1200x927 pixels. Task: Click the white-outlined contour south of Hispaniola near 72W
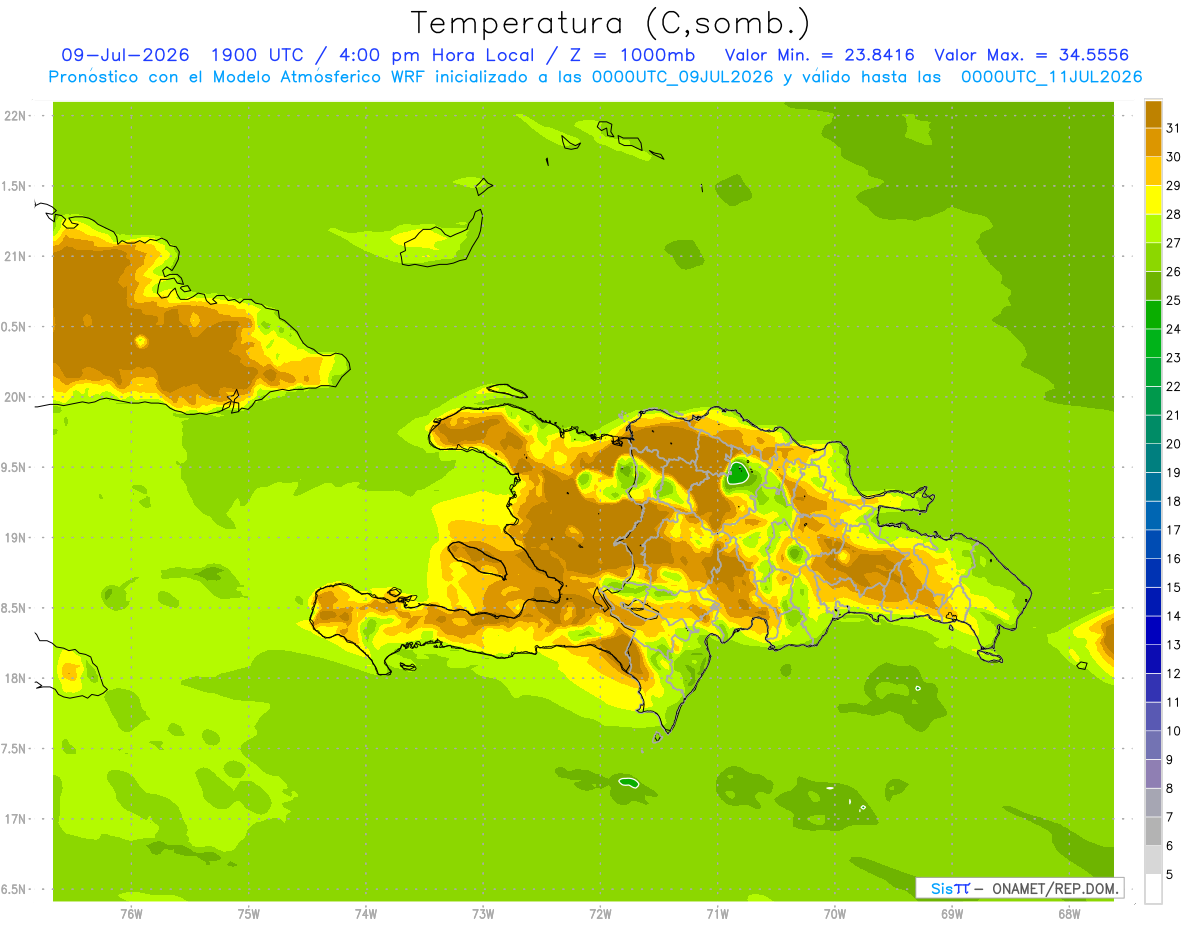click(x=628, y=782)
